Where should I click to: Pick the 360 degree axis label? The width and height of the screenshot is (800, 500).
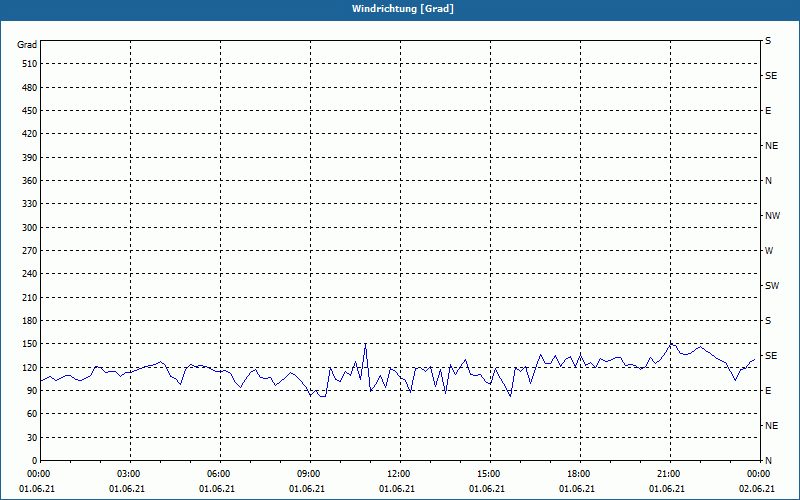[30, 181]
